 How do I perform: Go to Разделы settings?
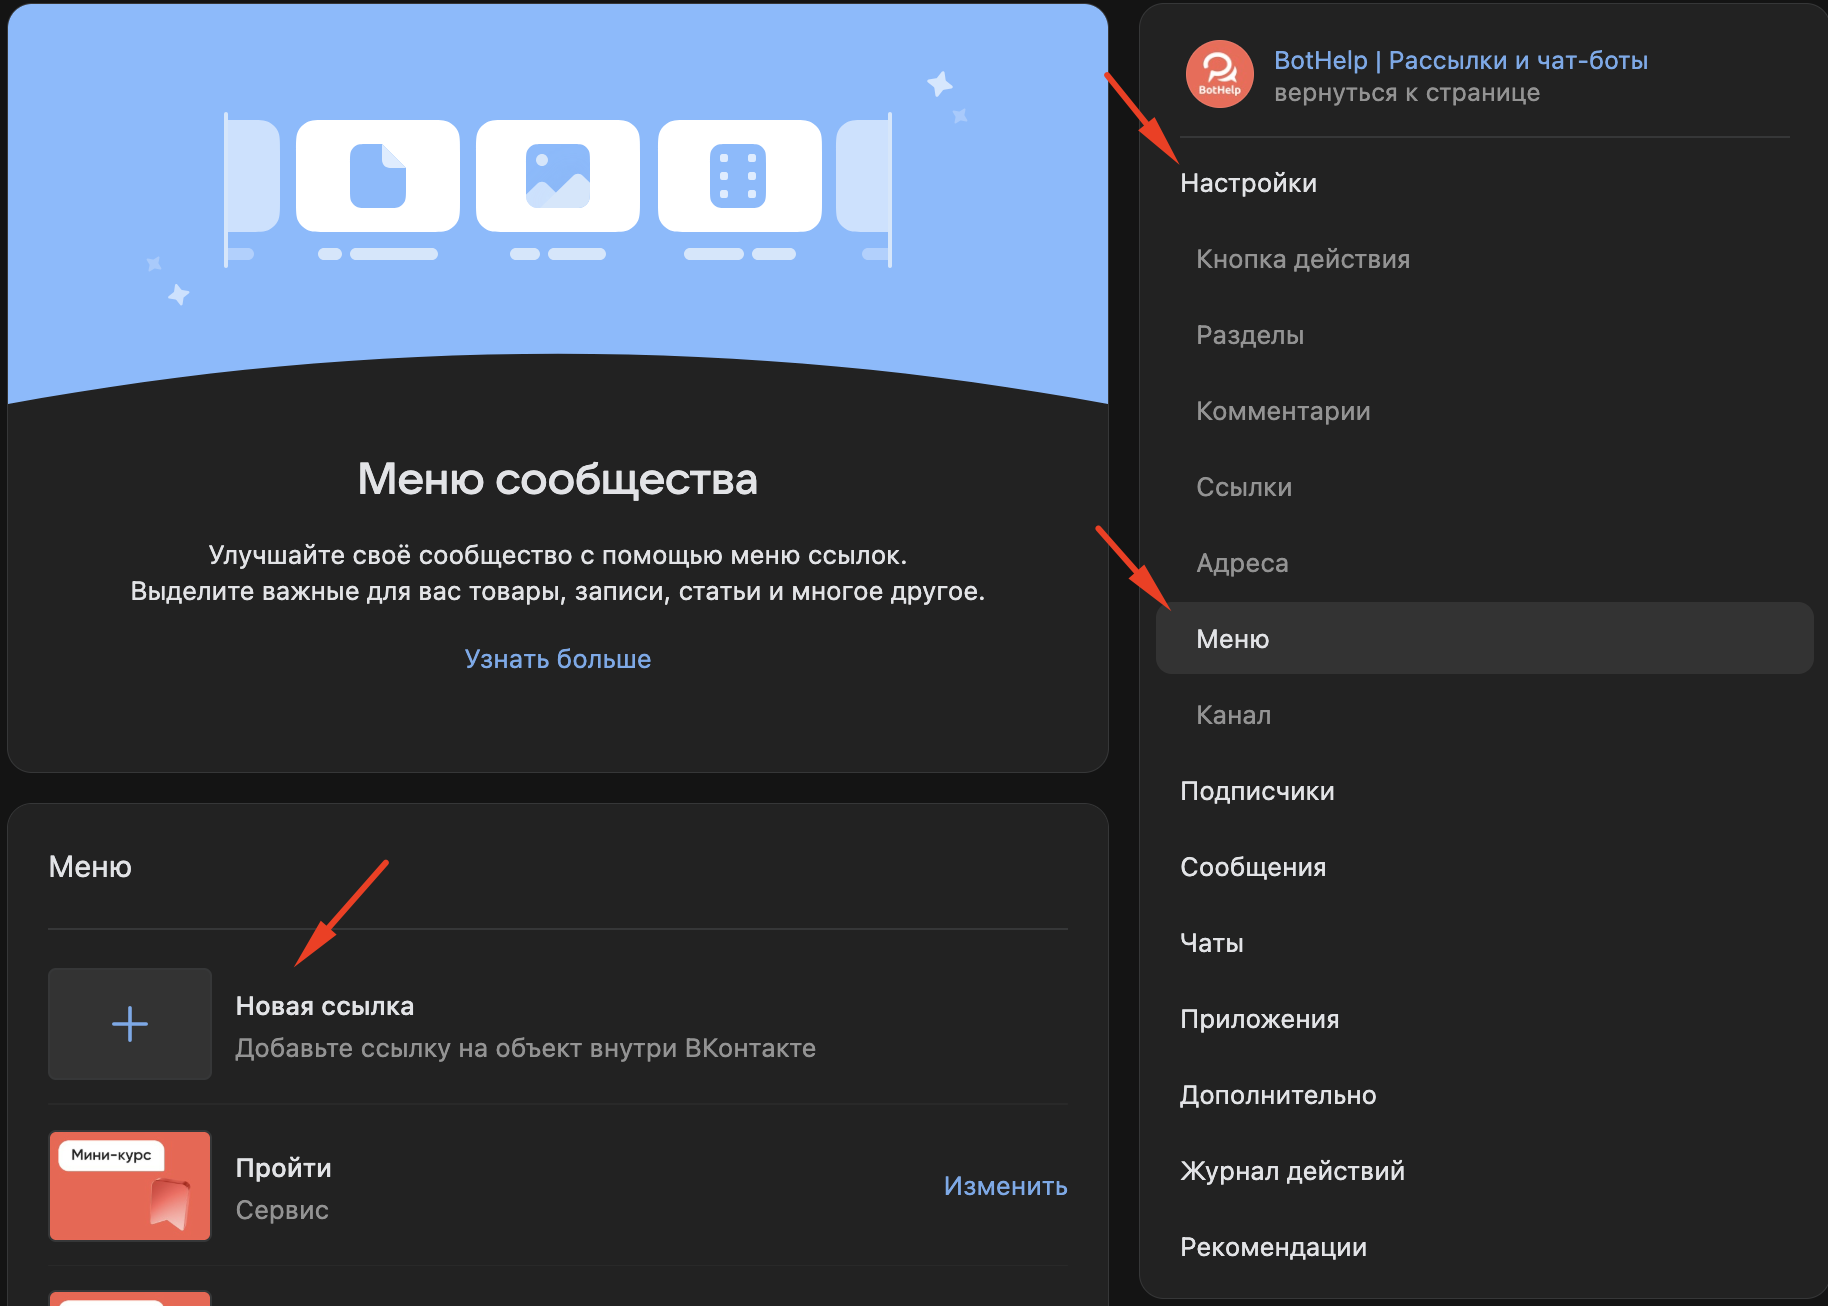(1249, 335)
